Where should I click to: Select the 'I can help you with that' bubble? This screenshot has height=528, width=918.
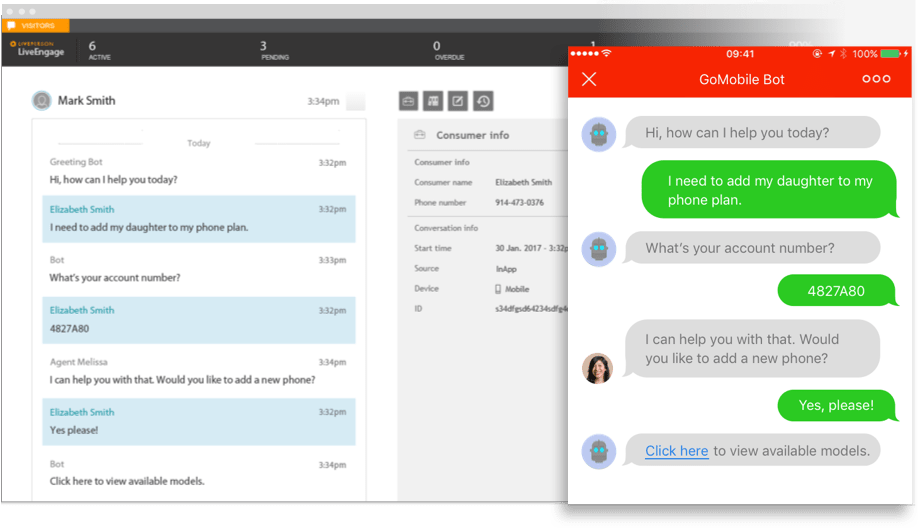(x=752, y=349)
